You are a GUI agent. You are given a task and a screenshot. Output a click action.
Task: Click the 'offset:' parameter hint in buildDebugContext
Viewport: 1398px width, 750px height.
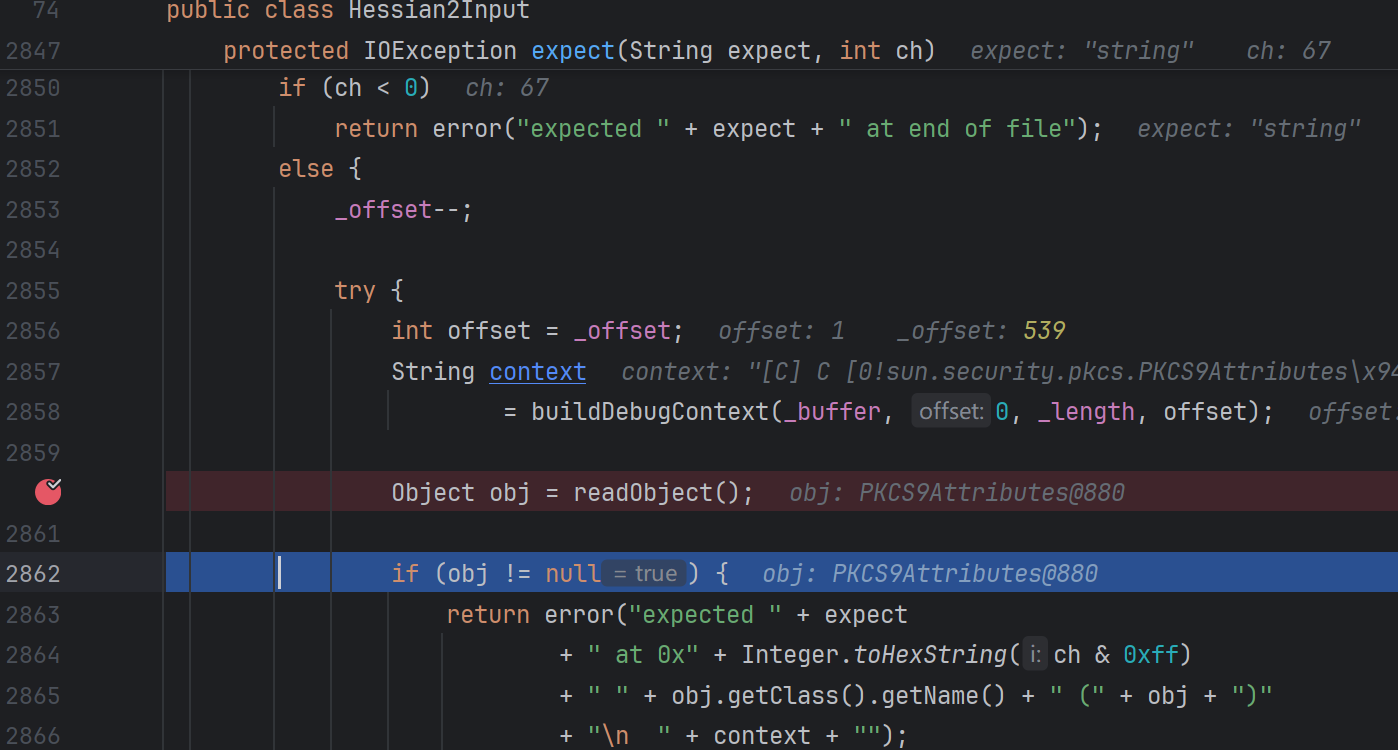coord(951,412)
